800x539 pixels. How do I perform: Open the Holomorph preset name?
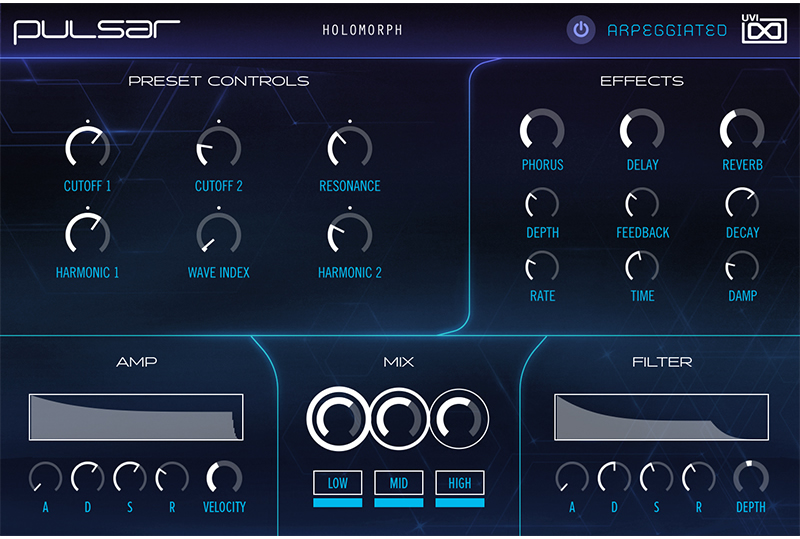[x=362, y=30]
